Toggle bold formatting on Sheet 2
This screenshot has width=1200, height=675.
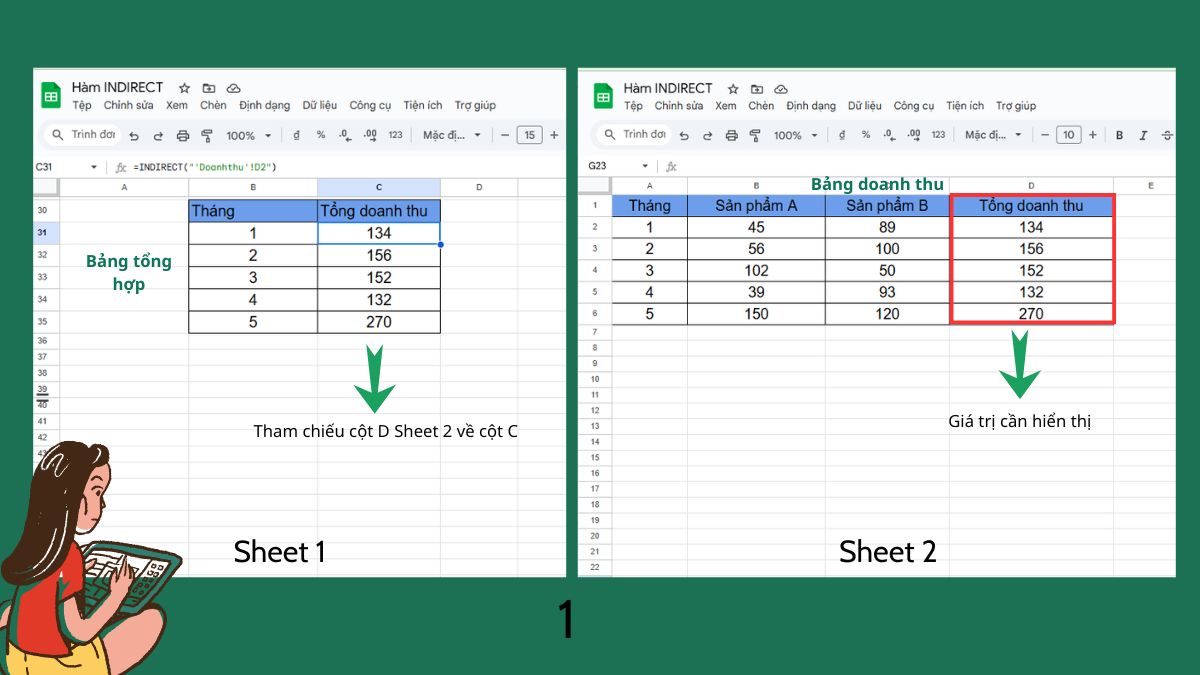(x=1118, y=135)
